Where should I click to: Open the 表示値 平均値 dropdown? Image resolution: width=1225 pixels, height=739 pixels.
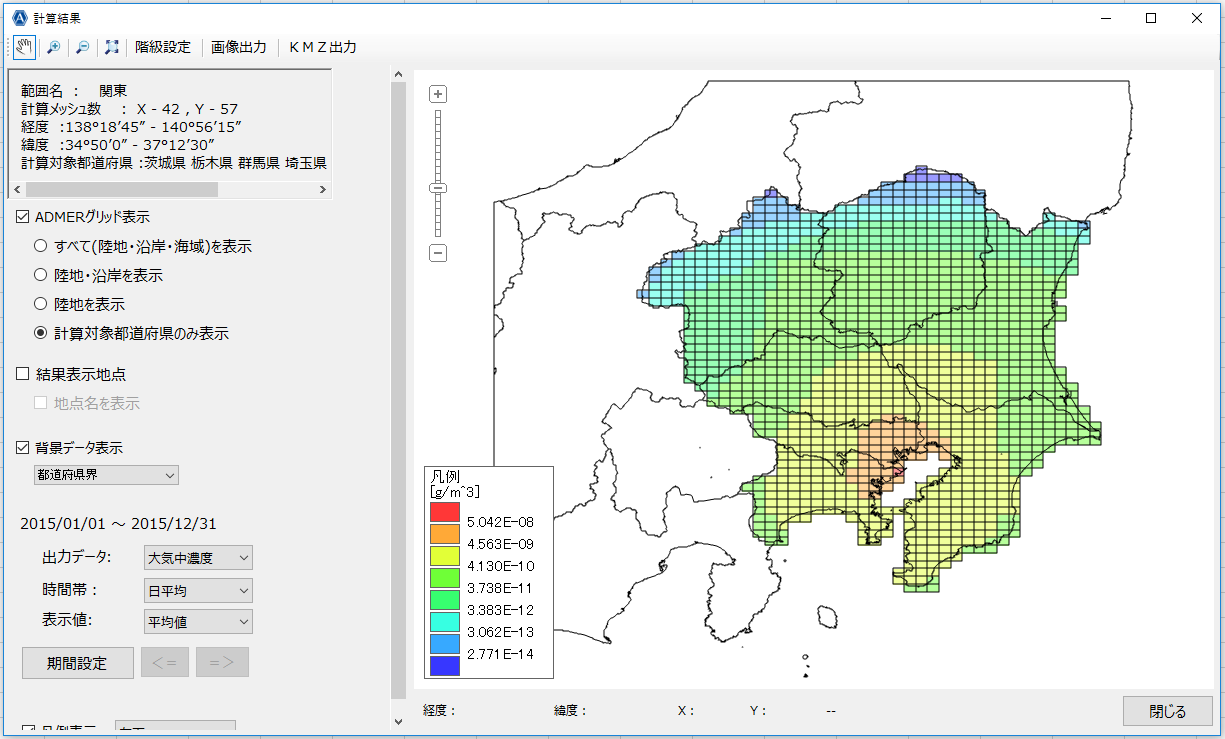coord(198,621)
